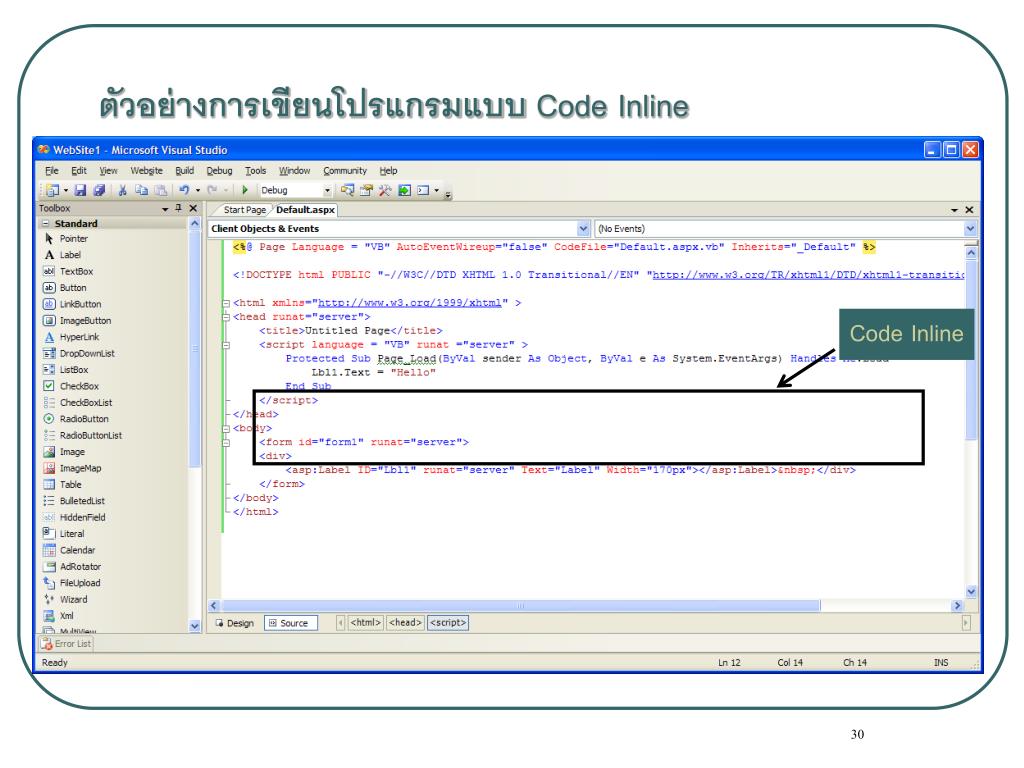Open the xhtml1-transitional DTD link in code
This screenshot has height=768, width=1024.
pyautogui.click(x=808, y=275)
